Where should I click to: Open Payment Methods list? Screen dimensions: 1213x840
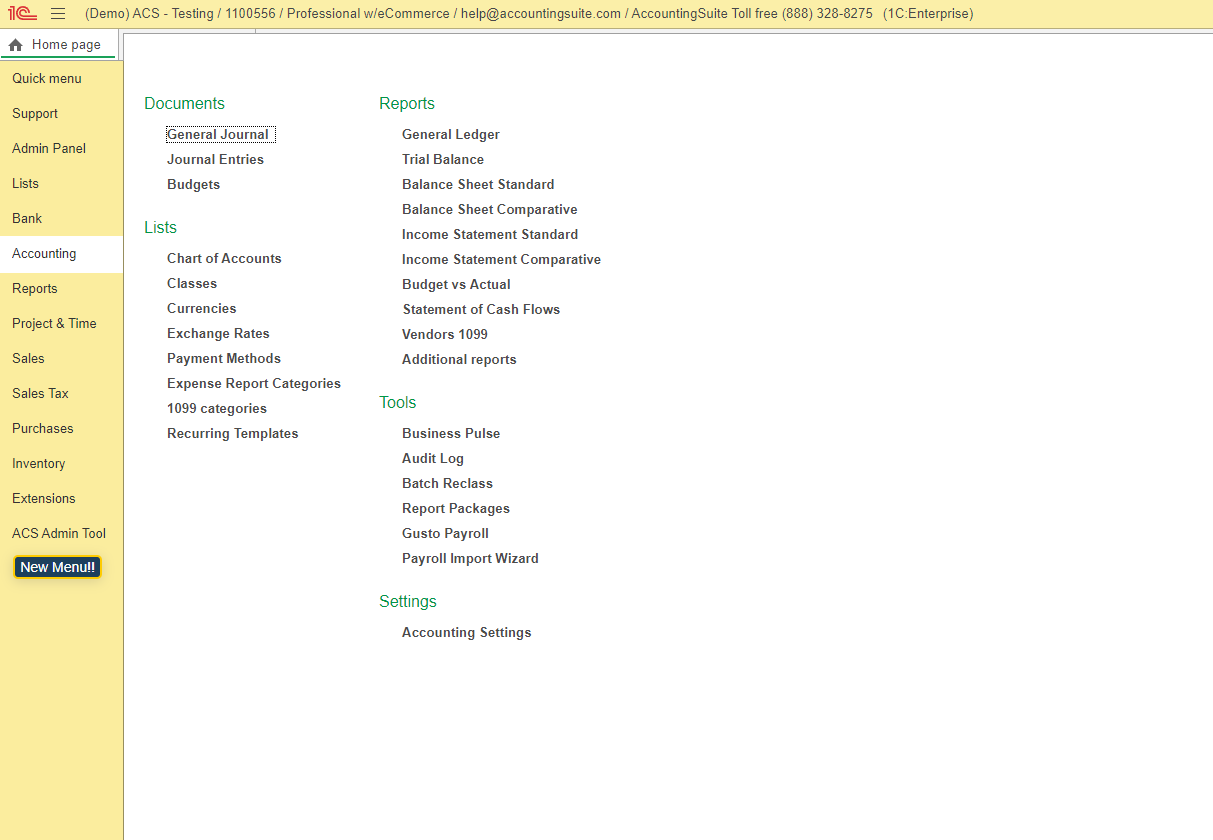pos(224,359)
